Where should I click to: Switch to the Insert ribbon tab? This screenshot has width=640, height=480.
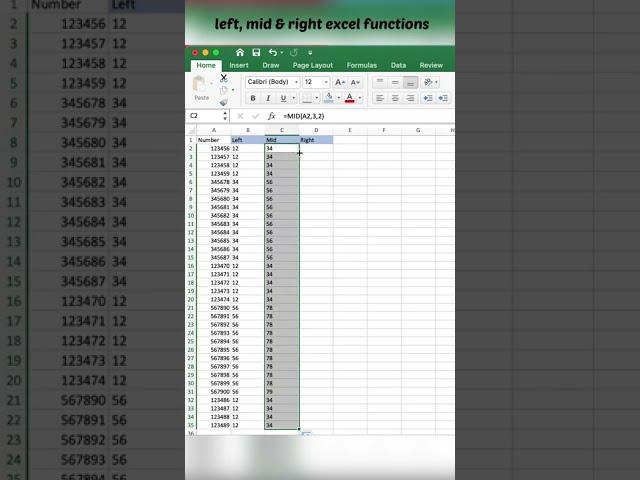[x=239, y=65]
